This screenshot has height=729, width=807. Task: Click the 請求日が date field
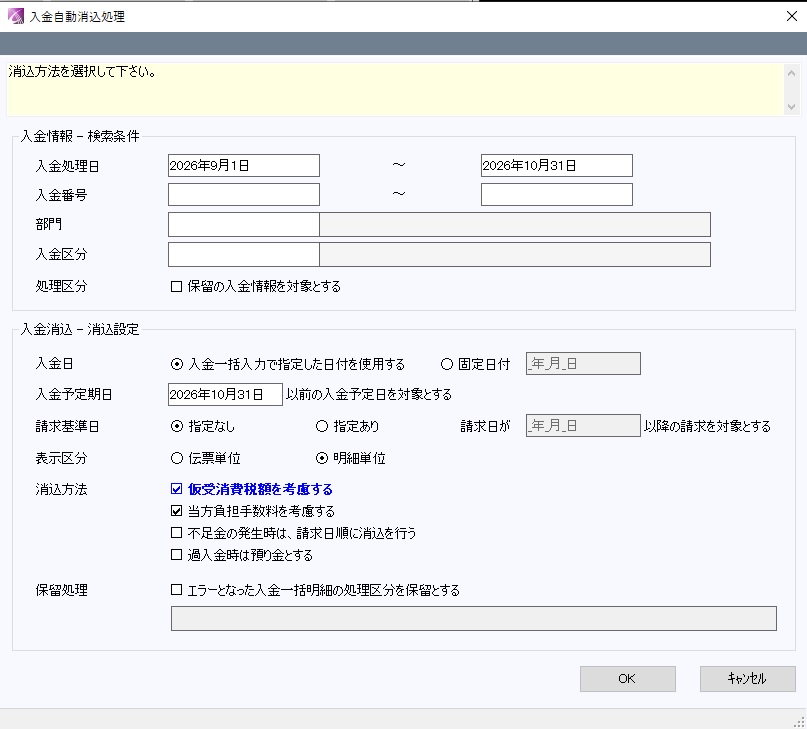coord(583,426)
